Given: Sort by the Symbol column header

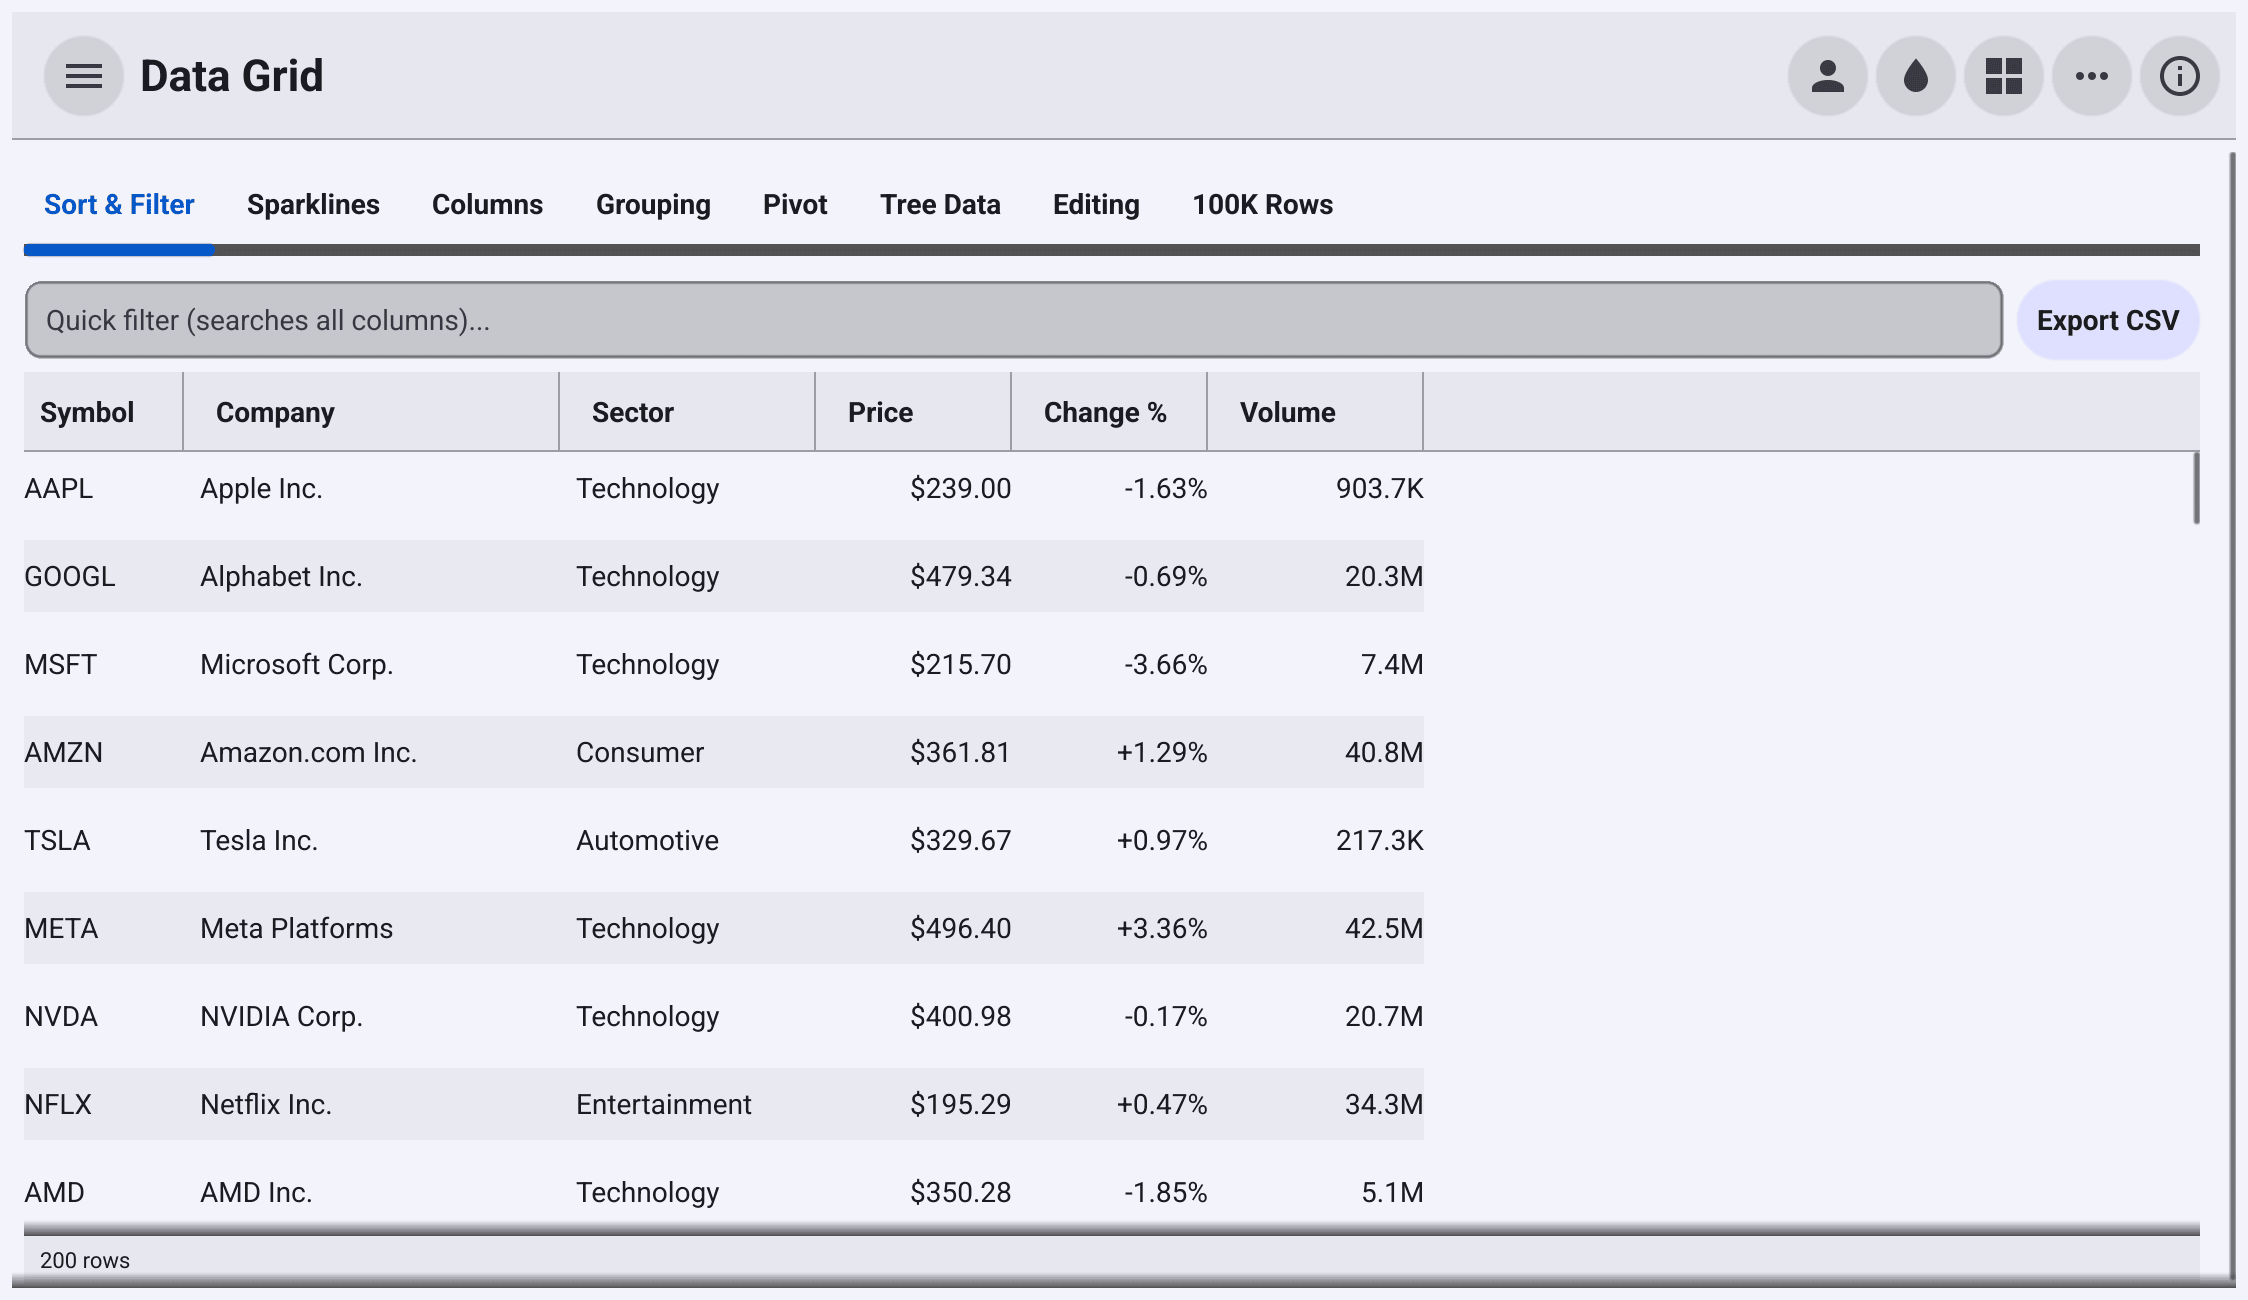Looking at the screenshot, I should pyautogui.click(x=103, y=412).
